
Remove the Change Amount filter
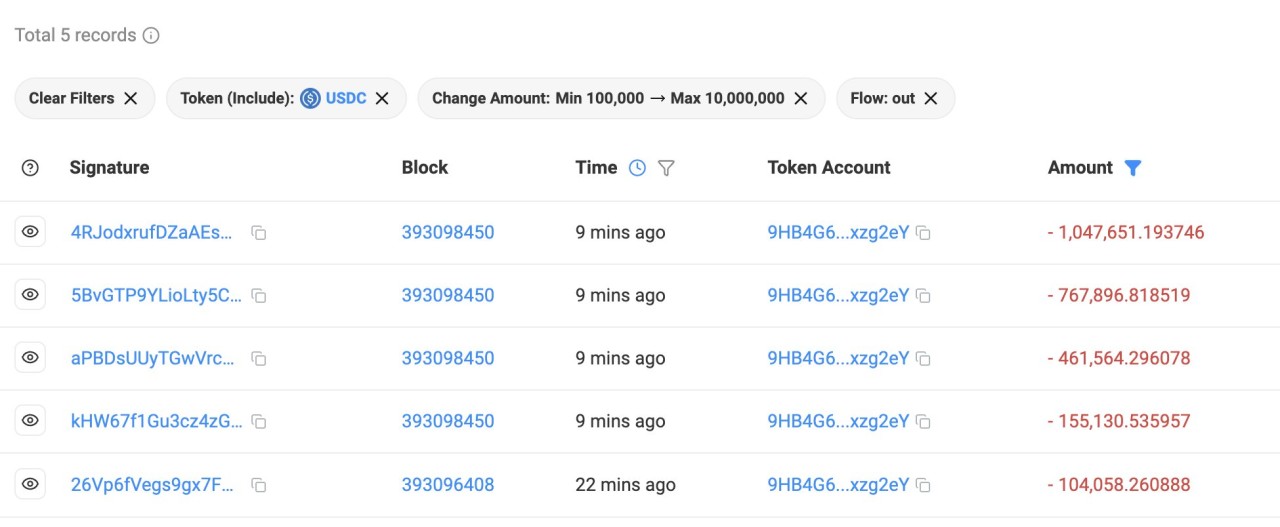[x=801, y=99]
